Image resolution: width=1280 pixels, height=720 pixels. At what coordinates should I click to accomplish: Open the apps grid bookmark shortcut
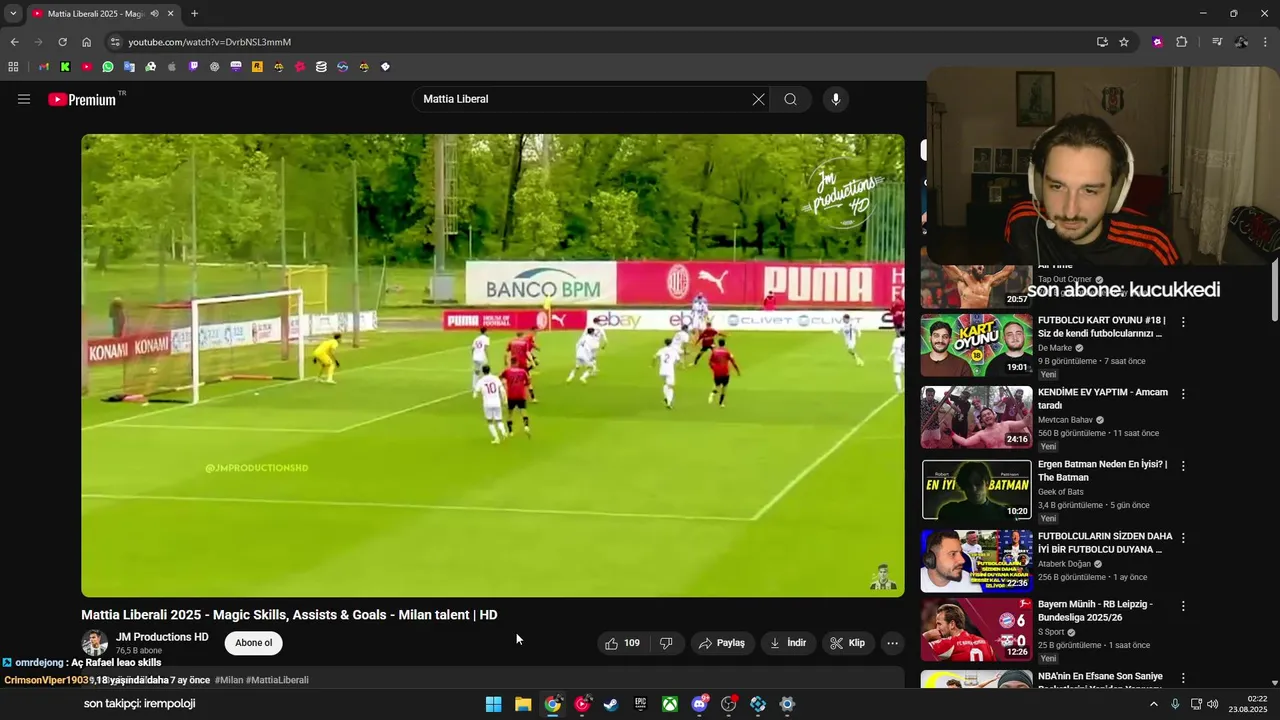pyautogui.click(x=13, y=67)
